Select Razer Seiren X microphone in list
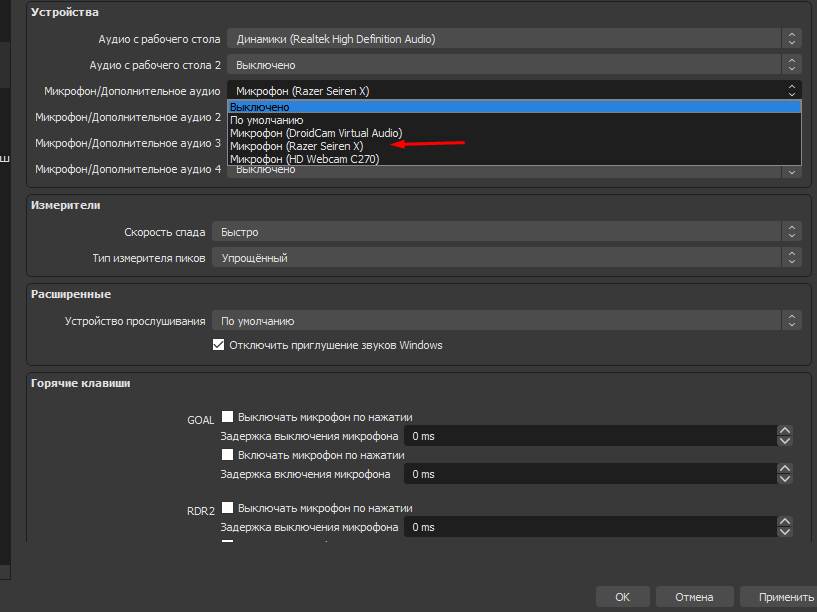The width and height of the screenshot is (817, 612). tap(296, 146)
